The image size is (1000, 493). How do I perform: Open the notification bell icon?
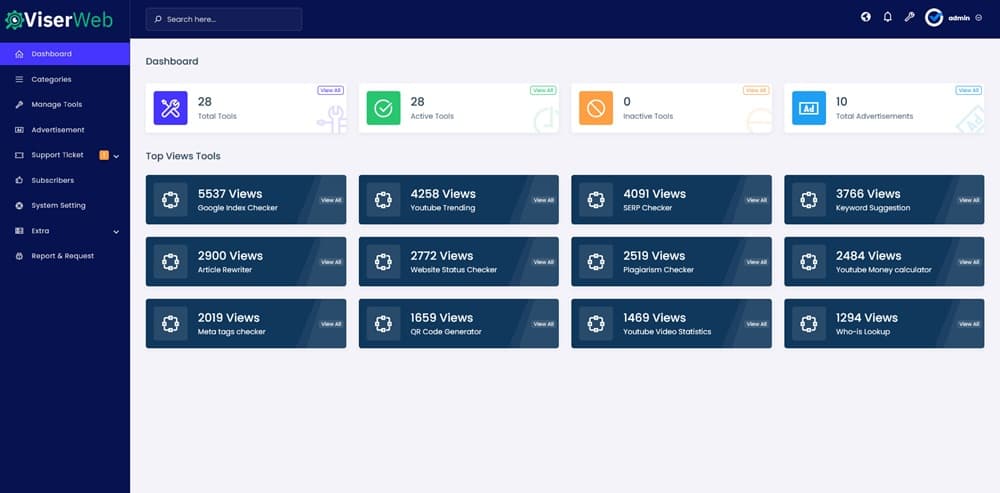(887, 17)
